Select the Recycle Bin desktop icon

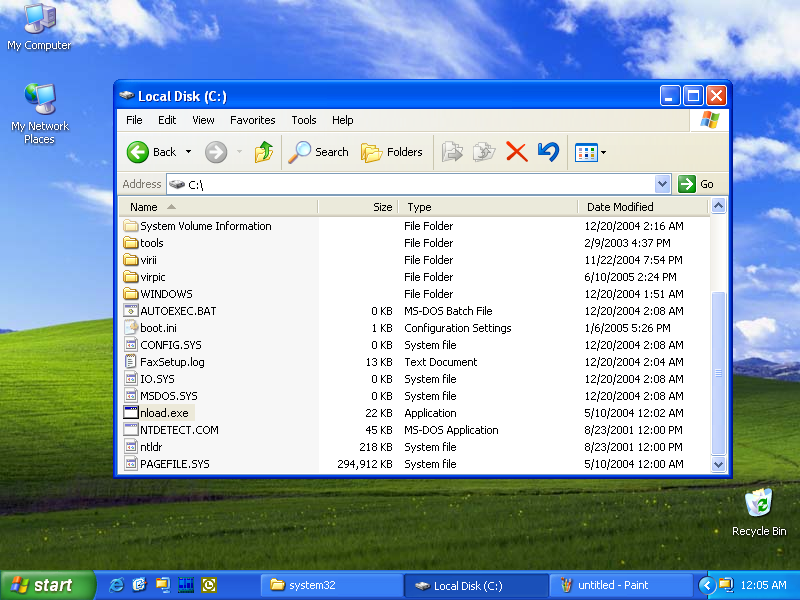tap(759, 512)
